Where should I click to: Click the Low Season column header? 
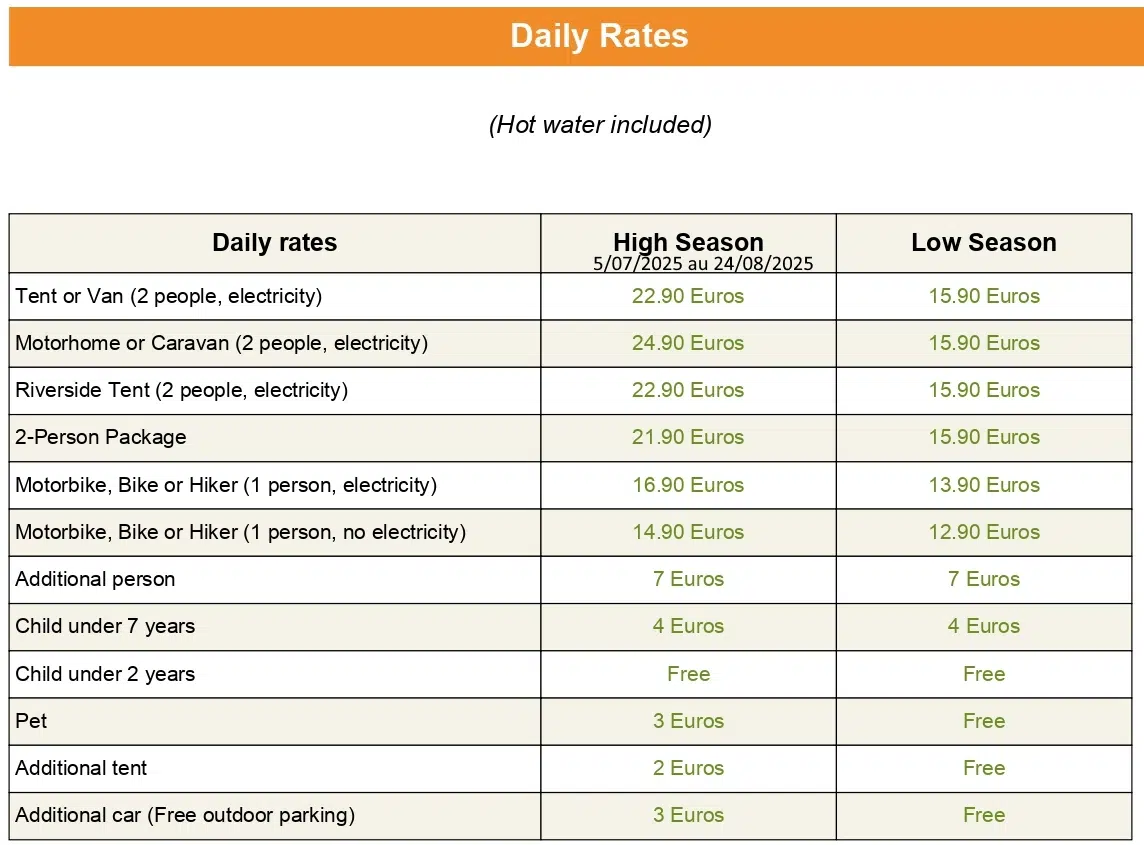(983, 242)
